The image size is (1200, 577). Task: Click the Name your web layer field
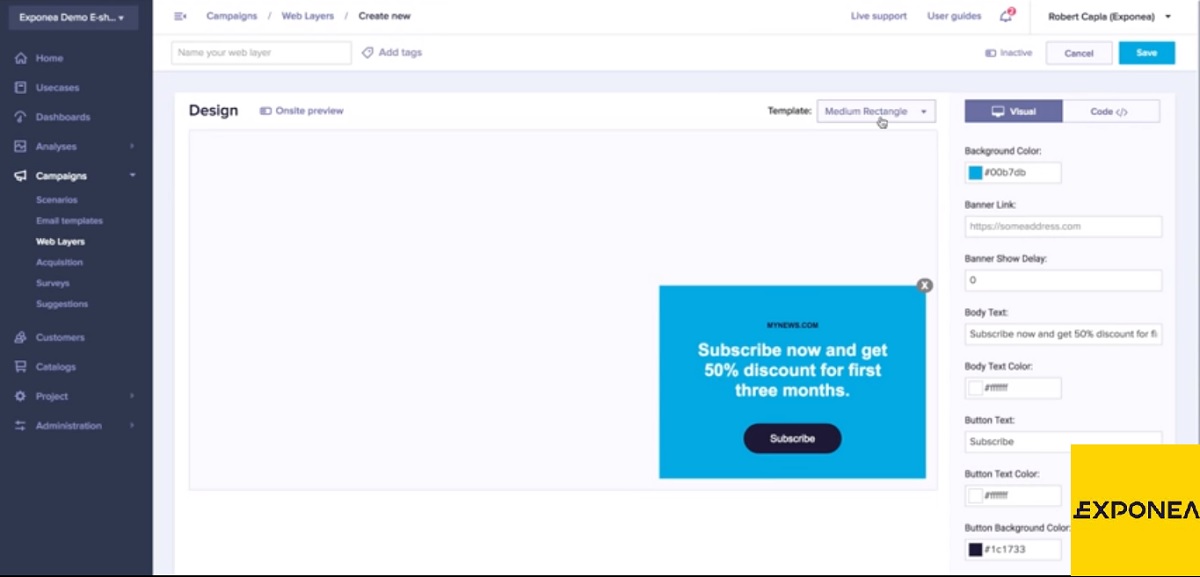[x=261, y=52]
